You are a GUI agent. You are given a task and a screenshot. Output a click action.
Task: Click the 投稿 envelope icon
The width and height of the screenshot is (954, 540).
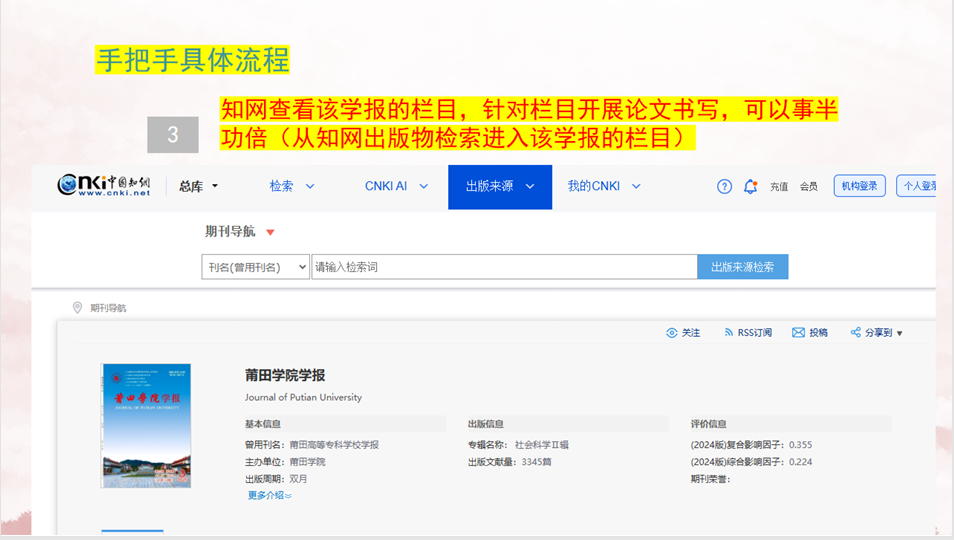click(798, 333)
